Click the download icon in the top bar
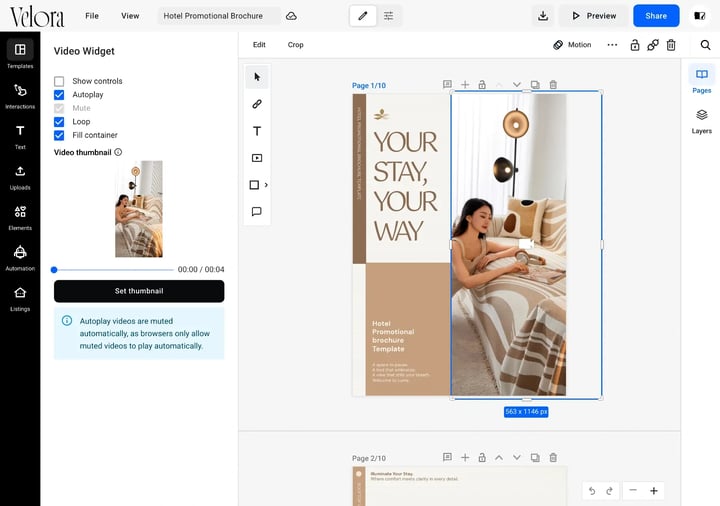The image size is (720, 506). coord(543,16)
